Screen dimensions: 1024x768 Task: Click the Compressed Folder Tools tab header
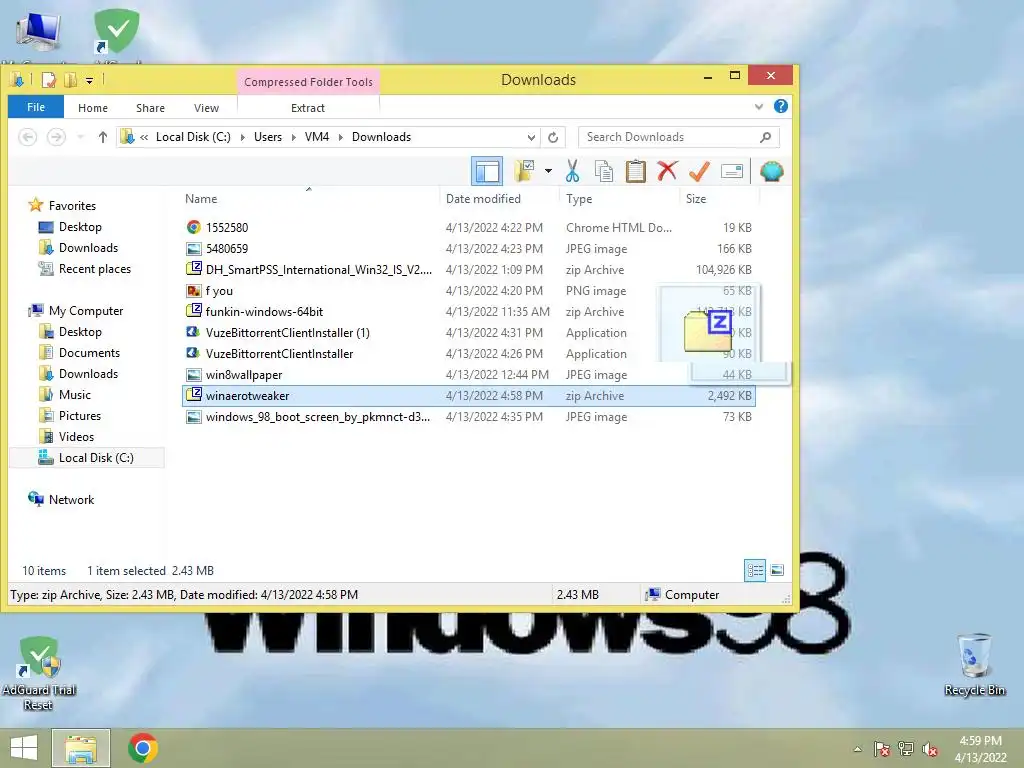click(x=308, y=82)
